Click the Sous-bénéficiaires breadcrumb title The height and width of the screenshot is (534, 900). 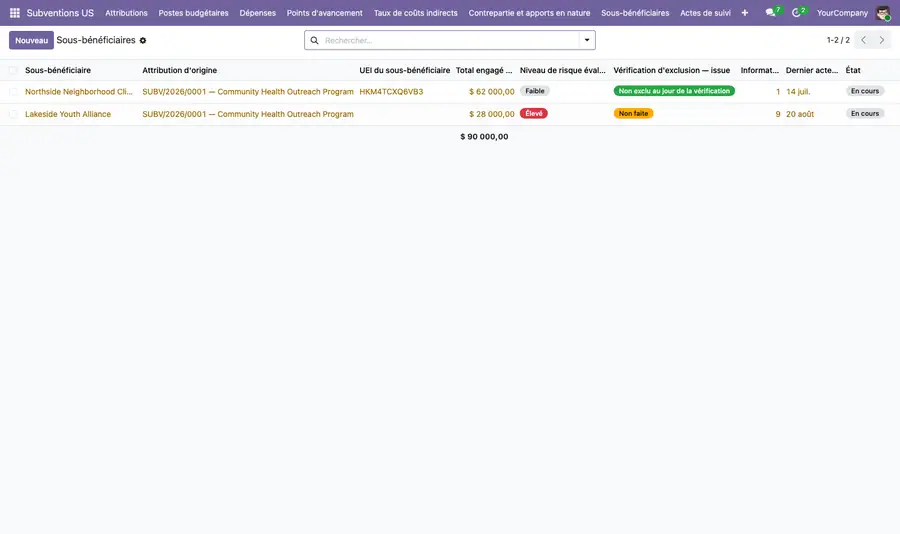click(x=96, y=40)
